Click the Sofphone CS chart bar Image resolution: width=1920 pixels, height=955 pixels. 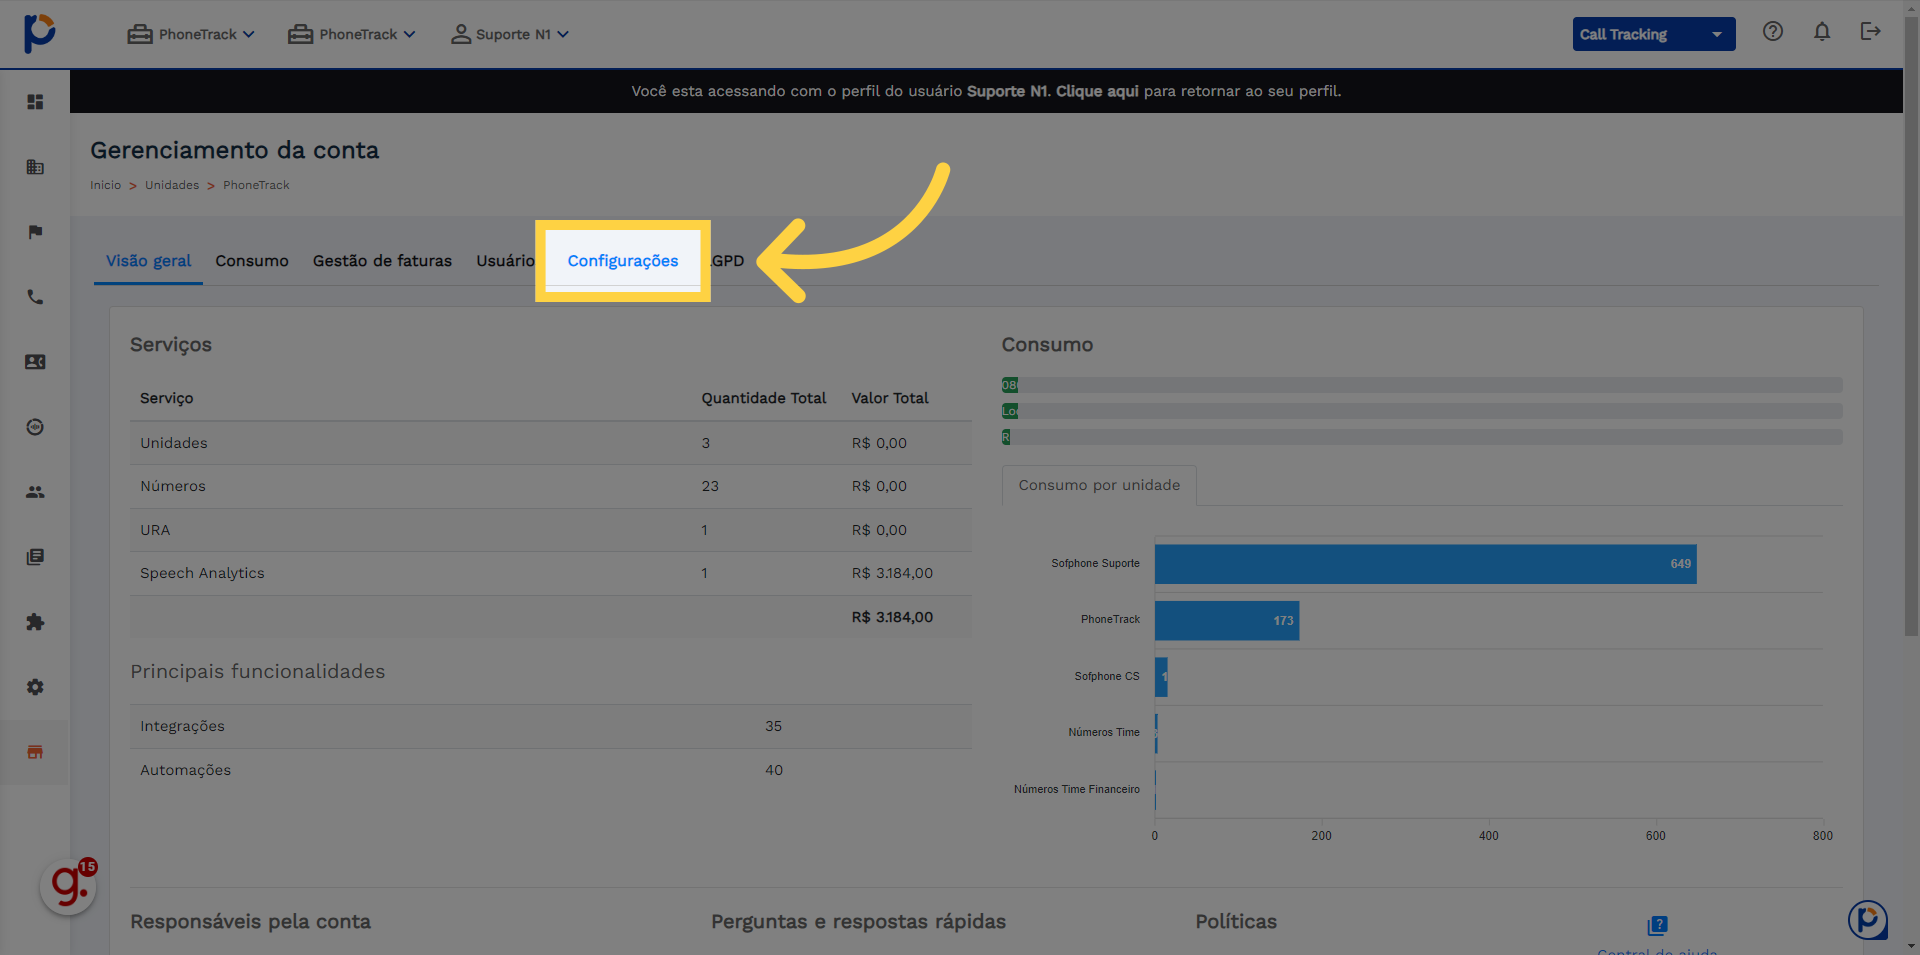(x=1161, y=677)
